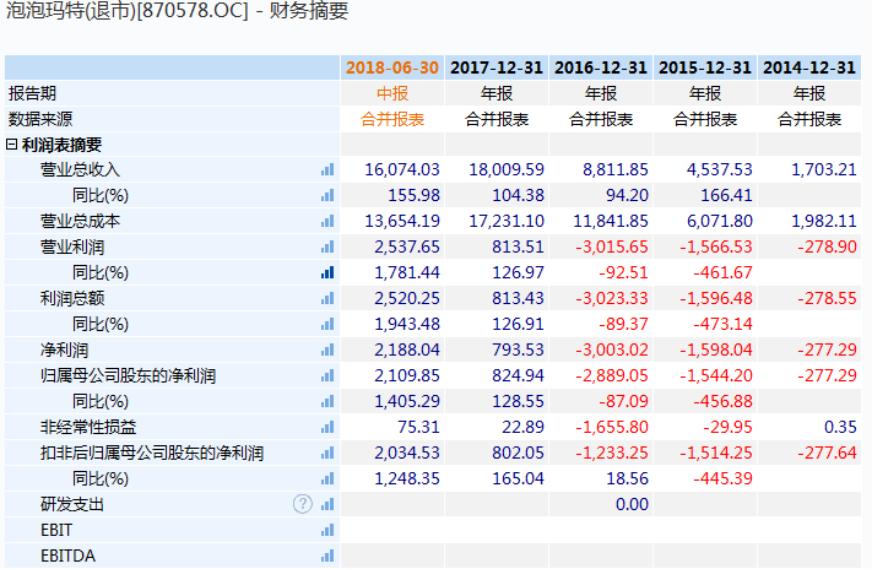Open chart icon for 净利润 row
This screenshot has width=873, height=570.
tap(327, 350)
